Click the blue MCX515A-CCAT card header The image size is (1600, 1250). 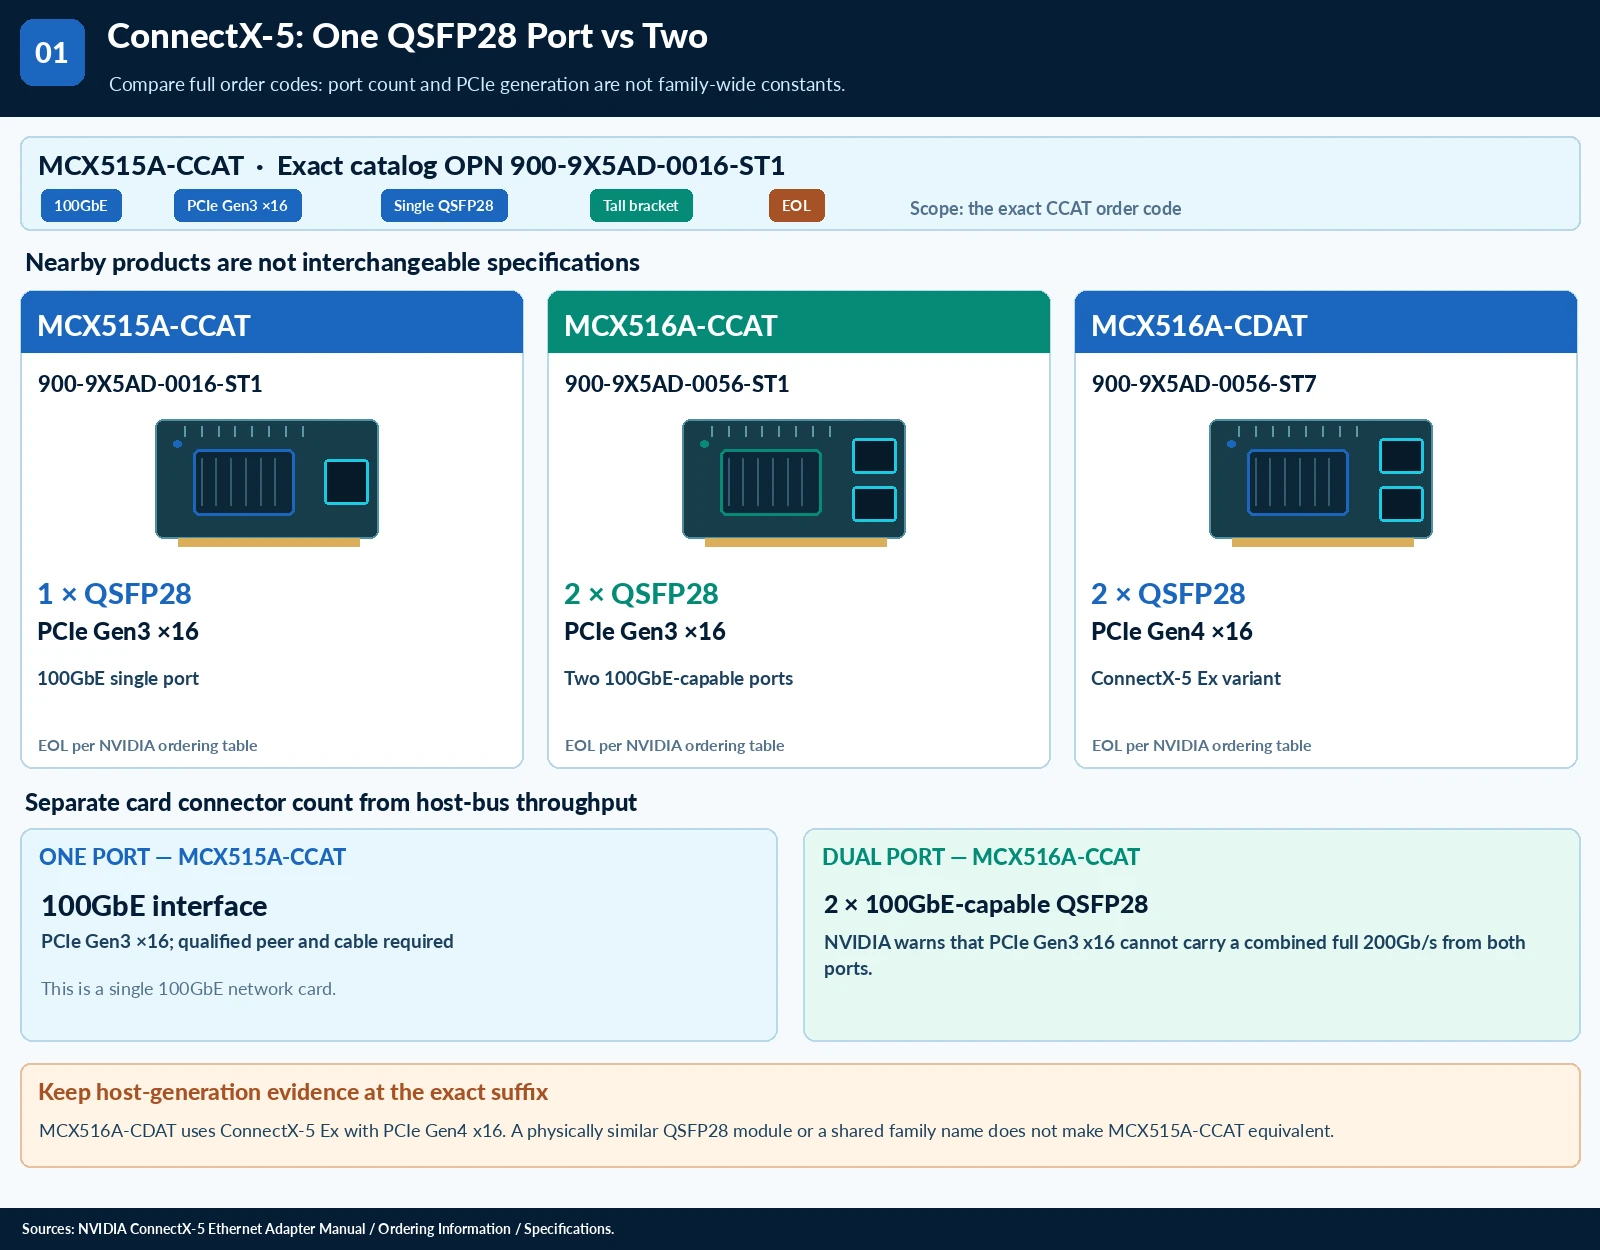click(272, 323)
